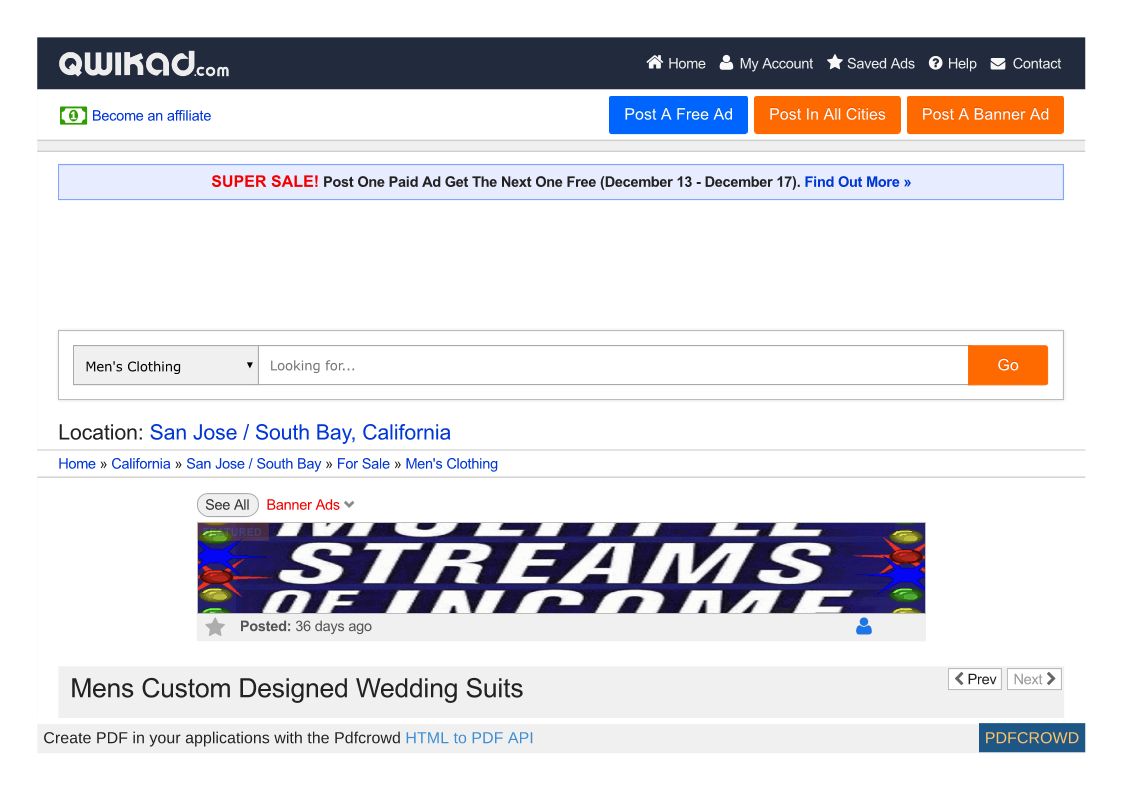Click the green money affiliate icon
This screenshot has height=795, width=1123.
73,115
